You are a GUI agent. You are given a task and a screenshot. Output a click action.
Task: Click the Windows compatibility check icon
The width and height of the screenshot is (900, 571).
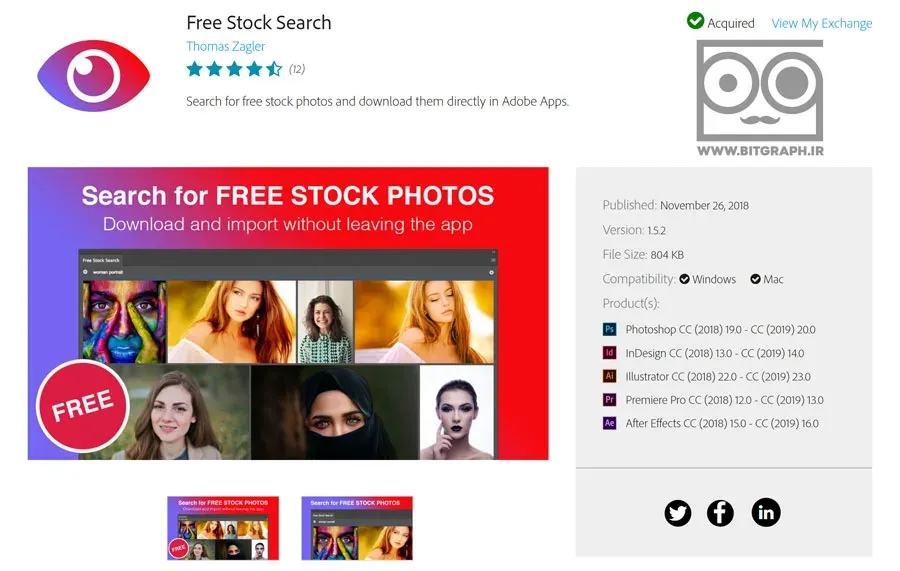pos(684,279)
